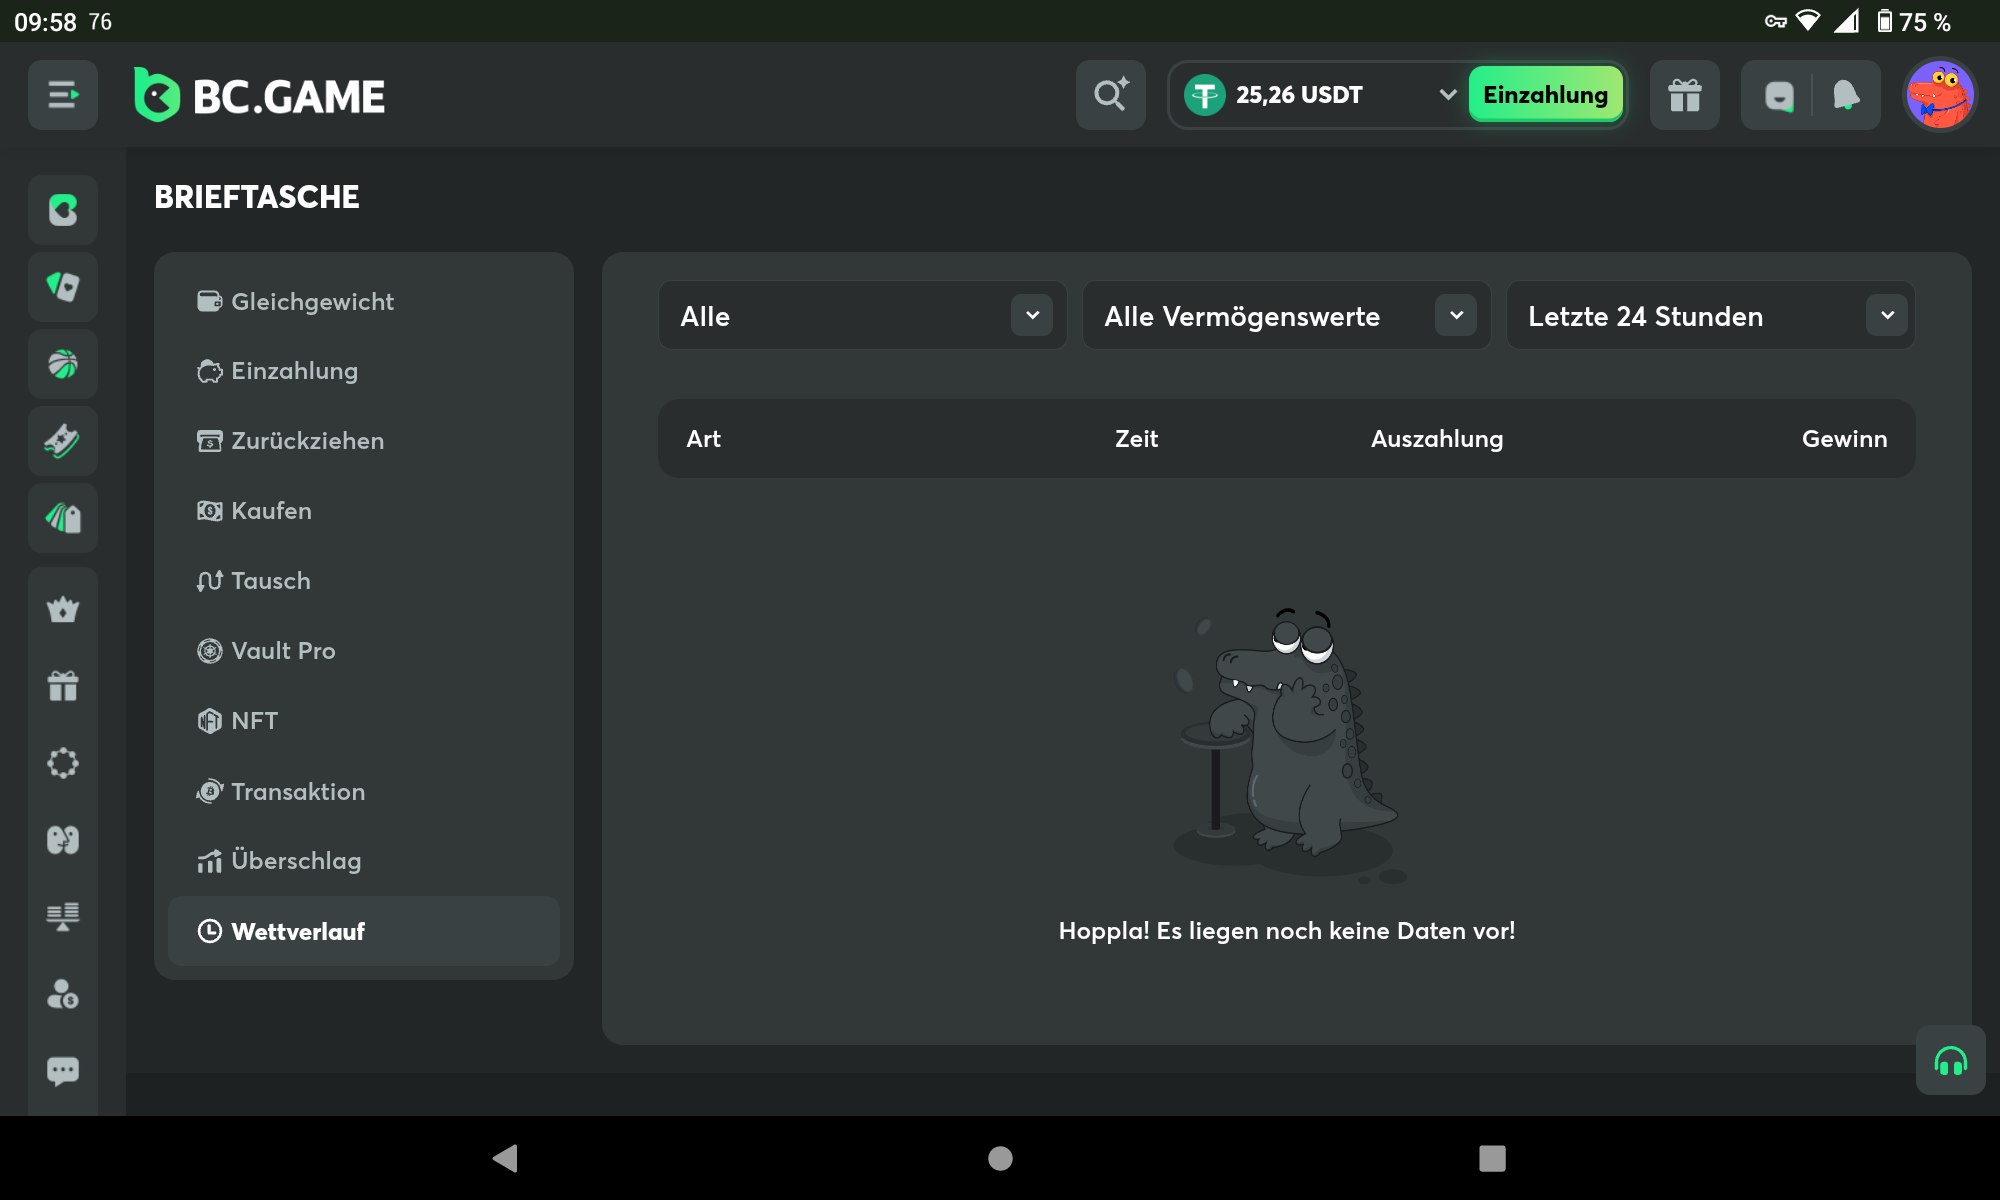Open the sidebar theater masks icon
The width and height of the screenshot is (2000, 1200).
(x=63, y=840)
